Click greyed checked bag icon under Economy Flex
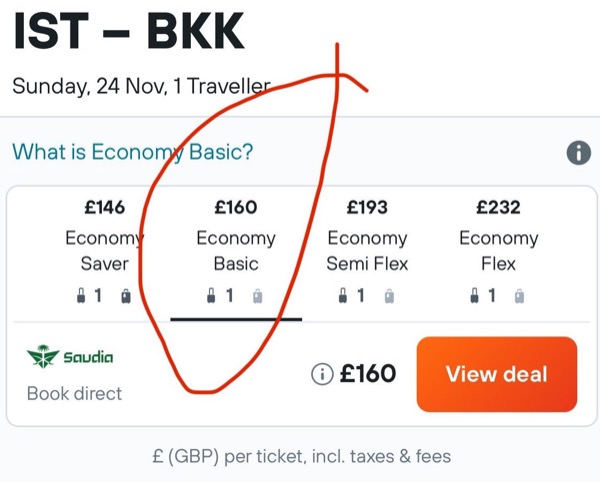This screenshot has width=600, height=482. coord(519,296)
